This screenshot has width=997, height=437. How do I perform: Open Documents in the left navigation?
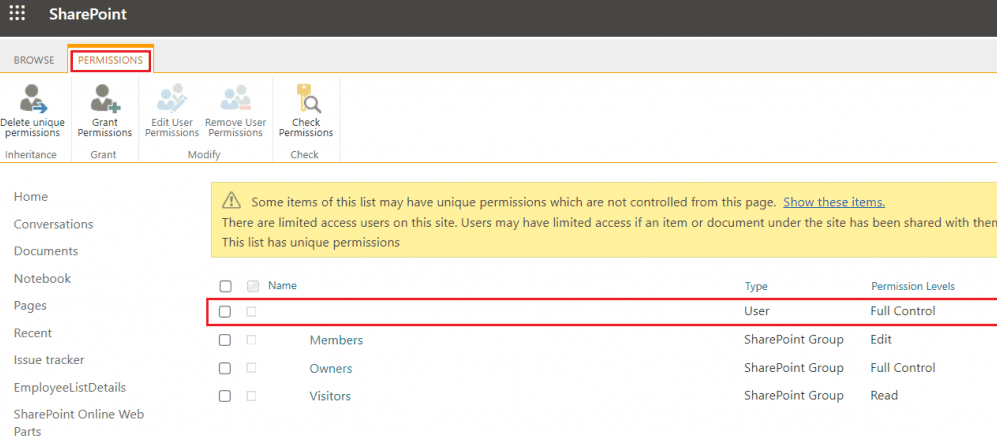pos(46,251)
